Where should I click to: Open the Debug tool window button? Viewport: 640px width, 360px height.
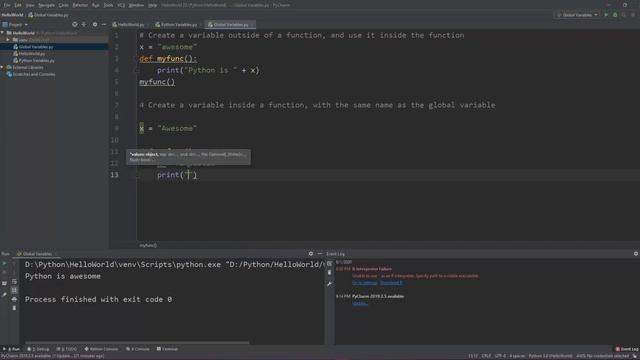point(39,349)
